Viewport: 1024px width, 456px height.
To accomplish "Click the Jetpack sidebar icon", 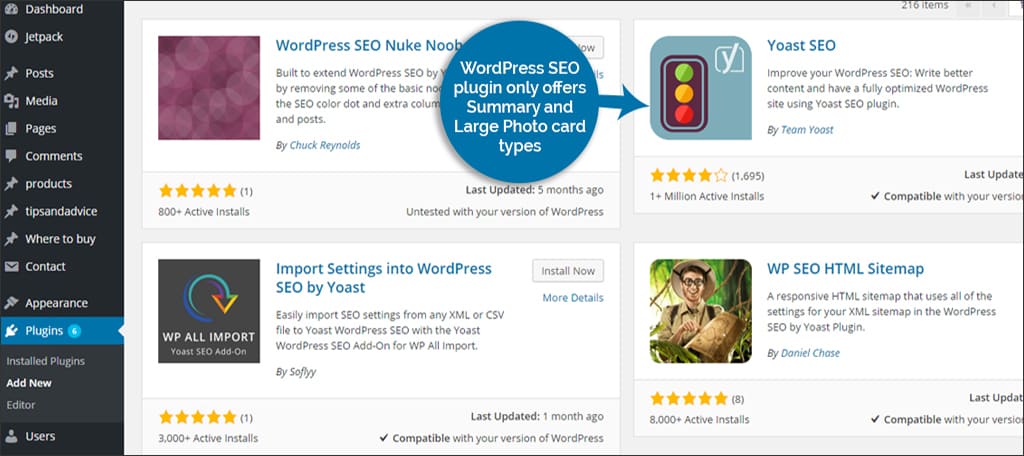I will coord(11,37).
